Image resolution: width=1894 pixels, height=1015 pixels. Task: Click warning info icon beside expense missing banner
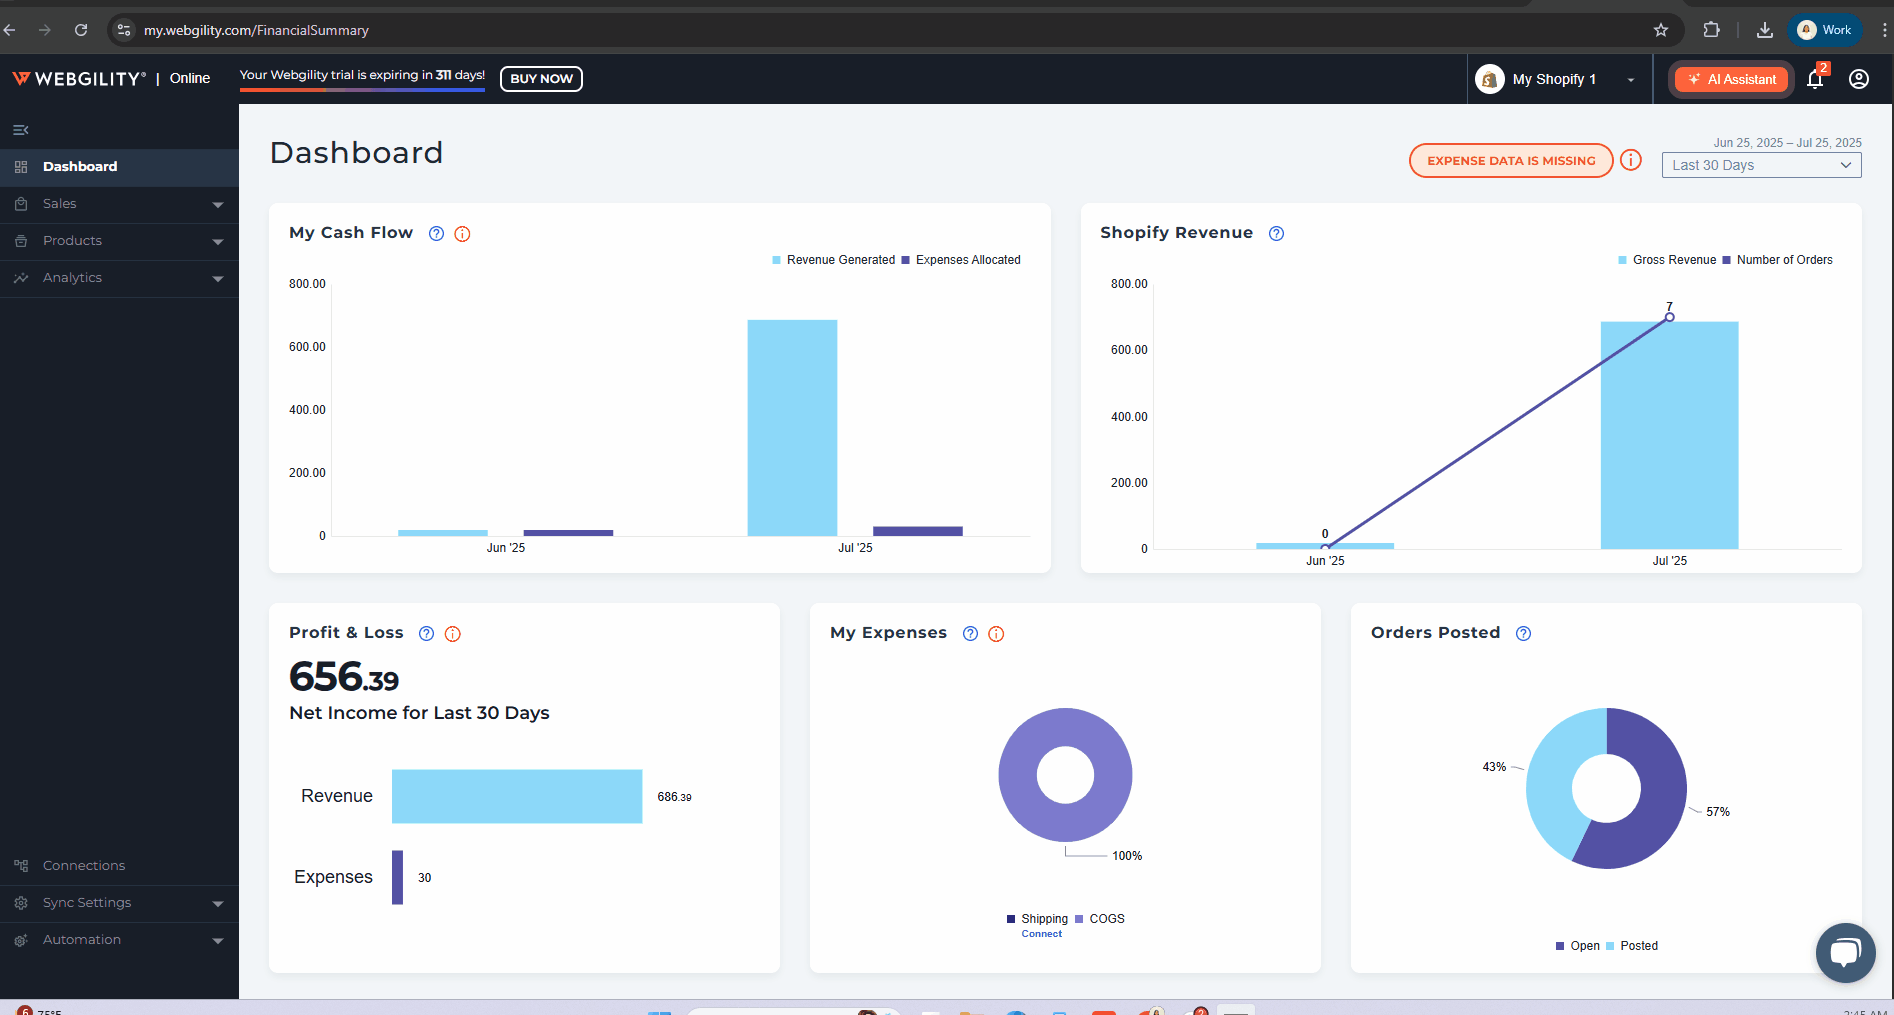(1631, 160)
